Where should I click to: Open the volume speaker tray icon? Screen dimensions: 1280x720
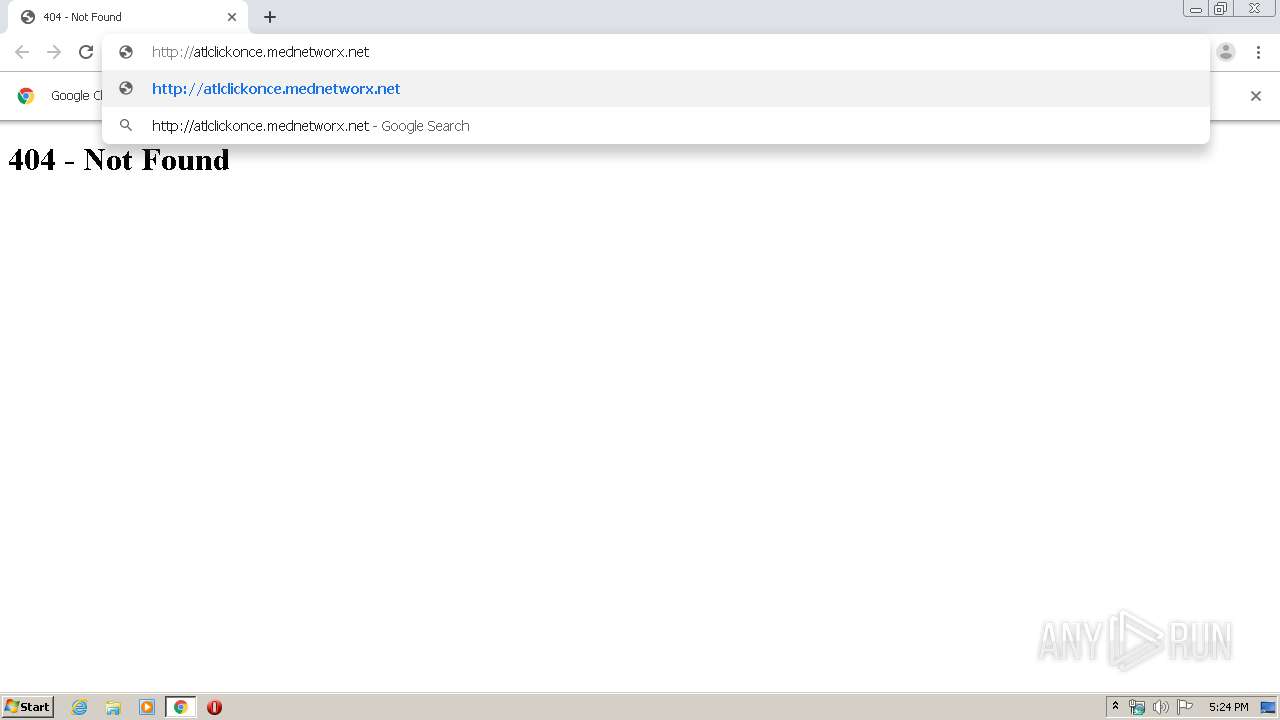point(1160,707)
